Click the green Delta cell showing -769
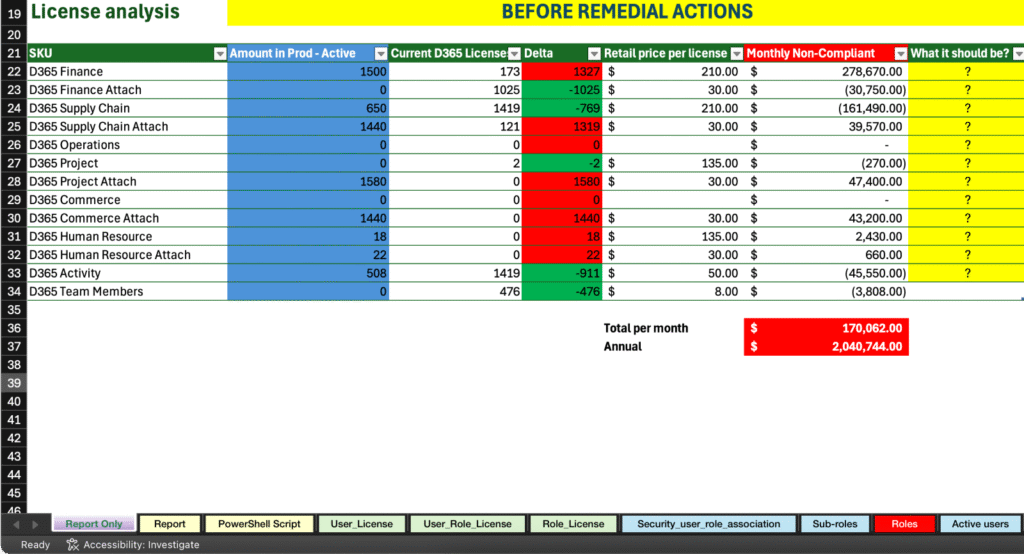 click(562, 108)
